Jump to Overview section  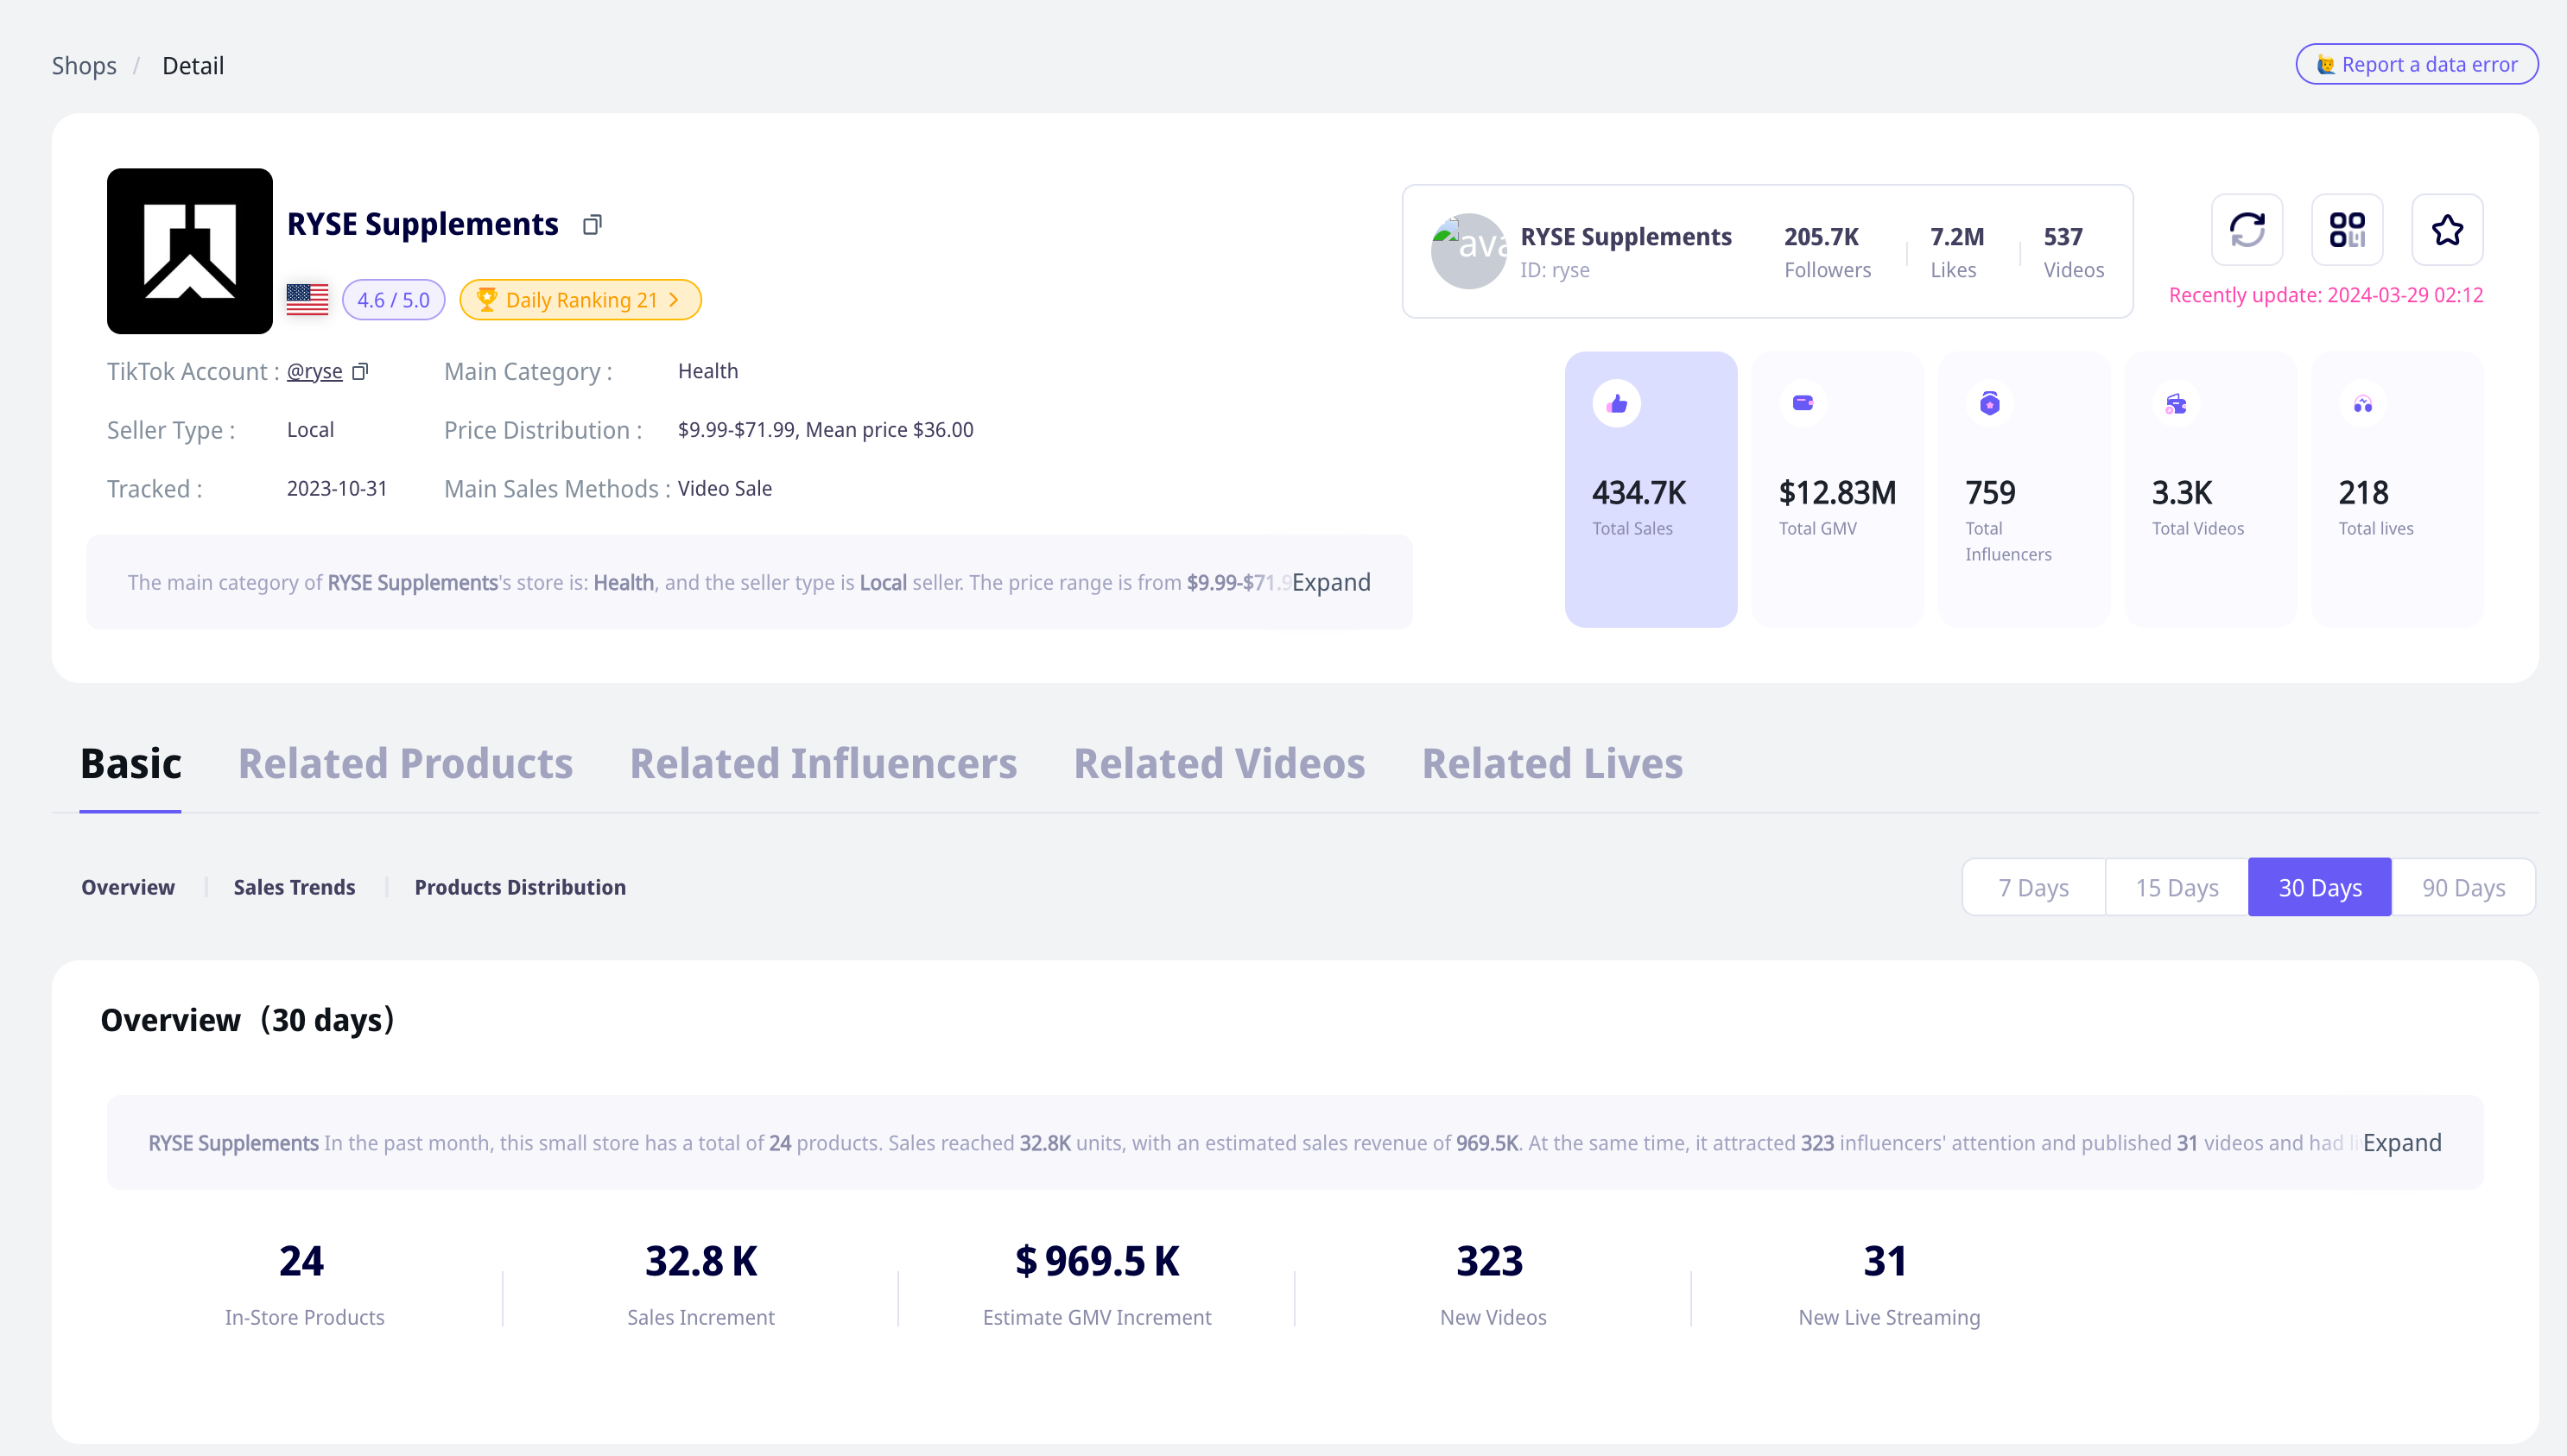[x=128, y=887]
